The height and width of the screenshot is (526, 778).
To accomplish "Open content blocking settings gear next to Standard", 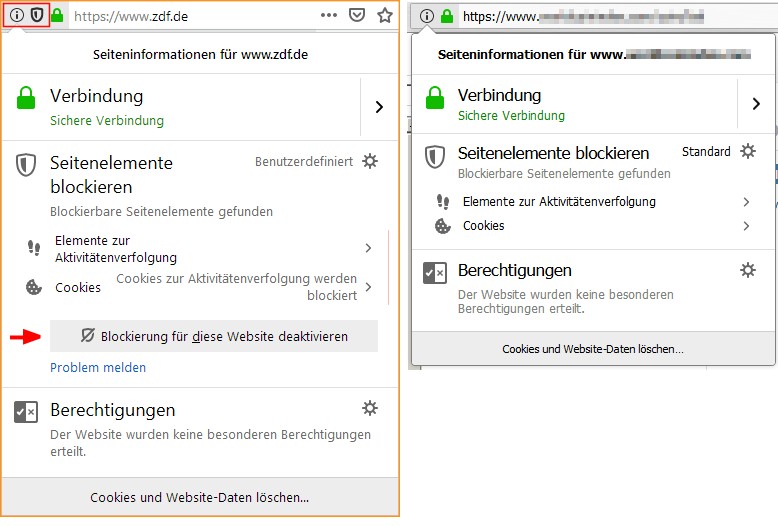I will [x=748, y=152].
